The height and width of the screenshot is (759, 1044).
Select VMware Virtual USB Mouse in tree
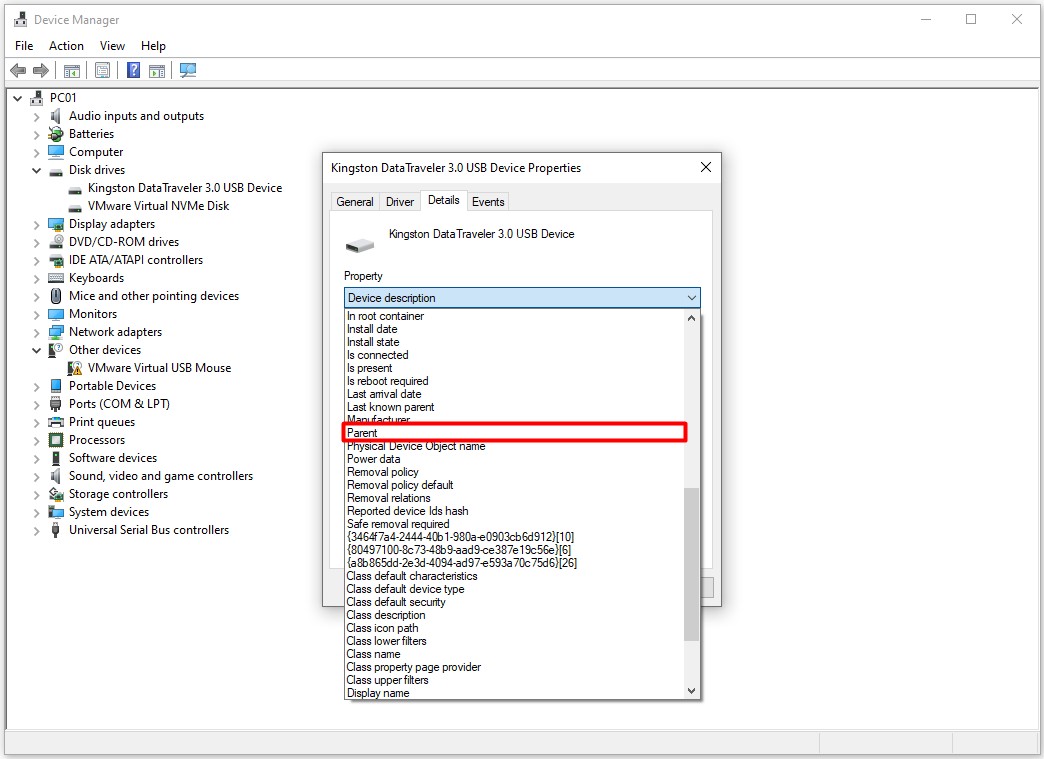pos(159,368)
